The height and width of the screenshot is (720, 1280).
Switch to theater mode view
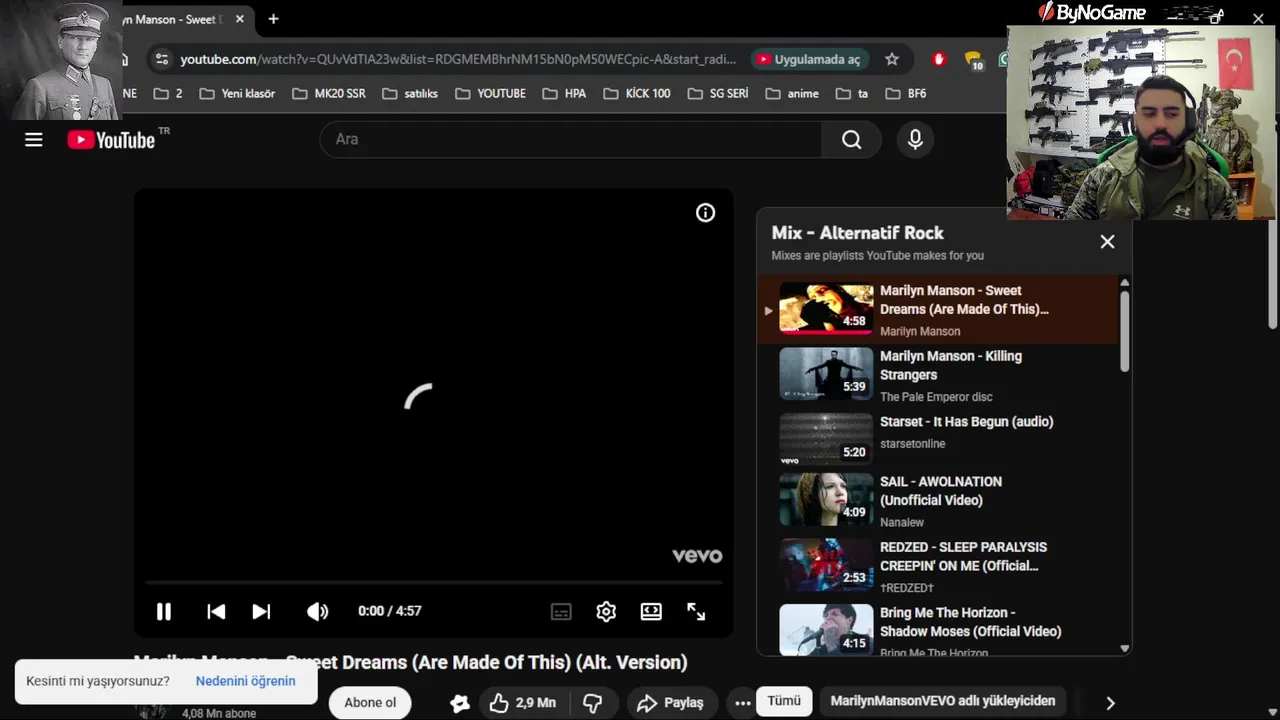click(x=651, y=611)
